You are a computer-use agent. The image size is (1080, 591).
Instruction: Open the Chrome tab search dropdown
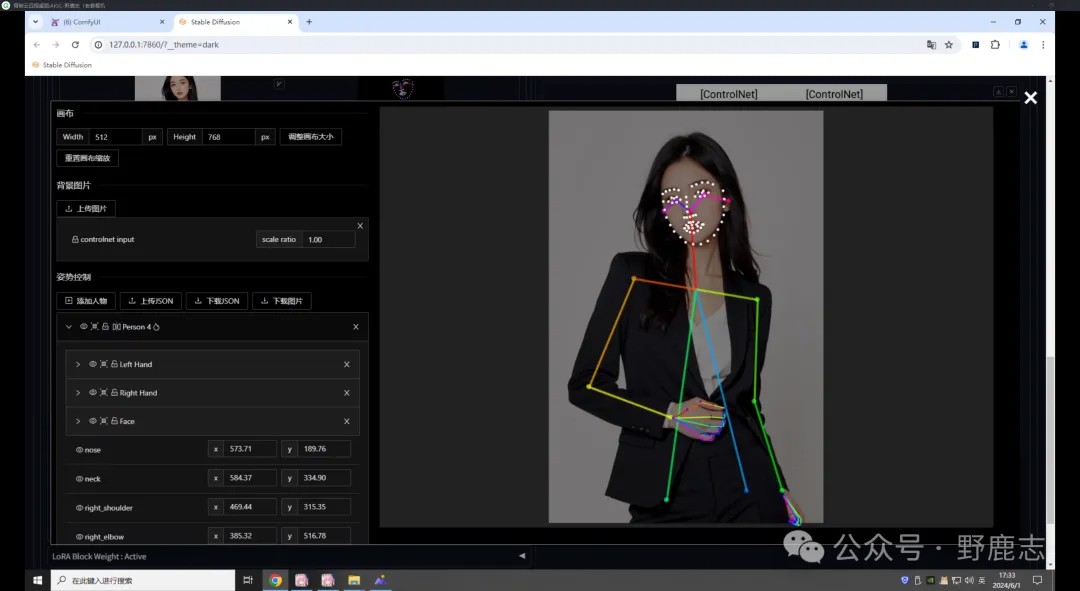(x=35, y=21)
